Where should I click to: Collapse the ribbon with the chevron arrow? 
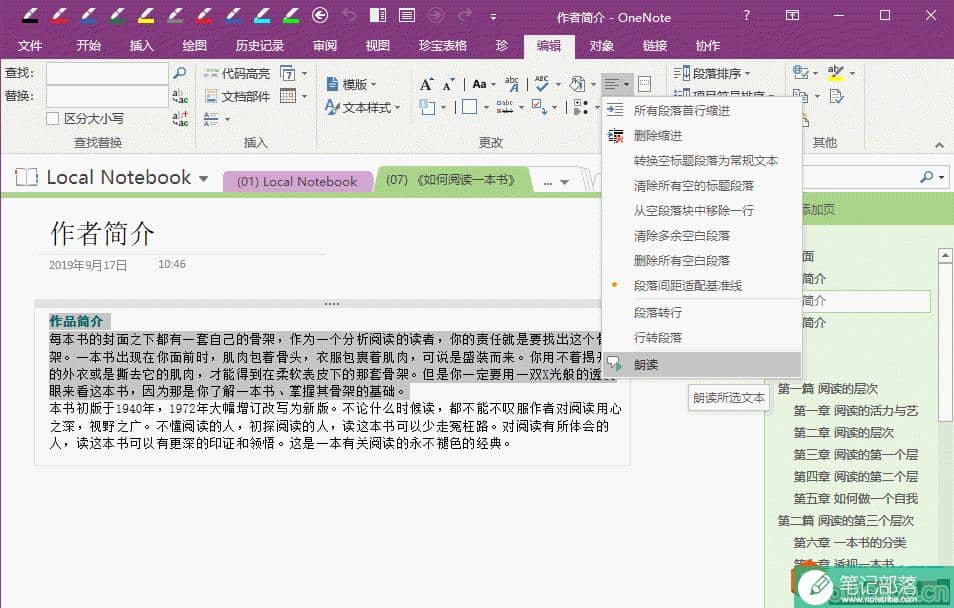coord(939,145)
